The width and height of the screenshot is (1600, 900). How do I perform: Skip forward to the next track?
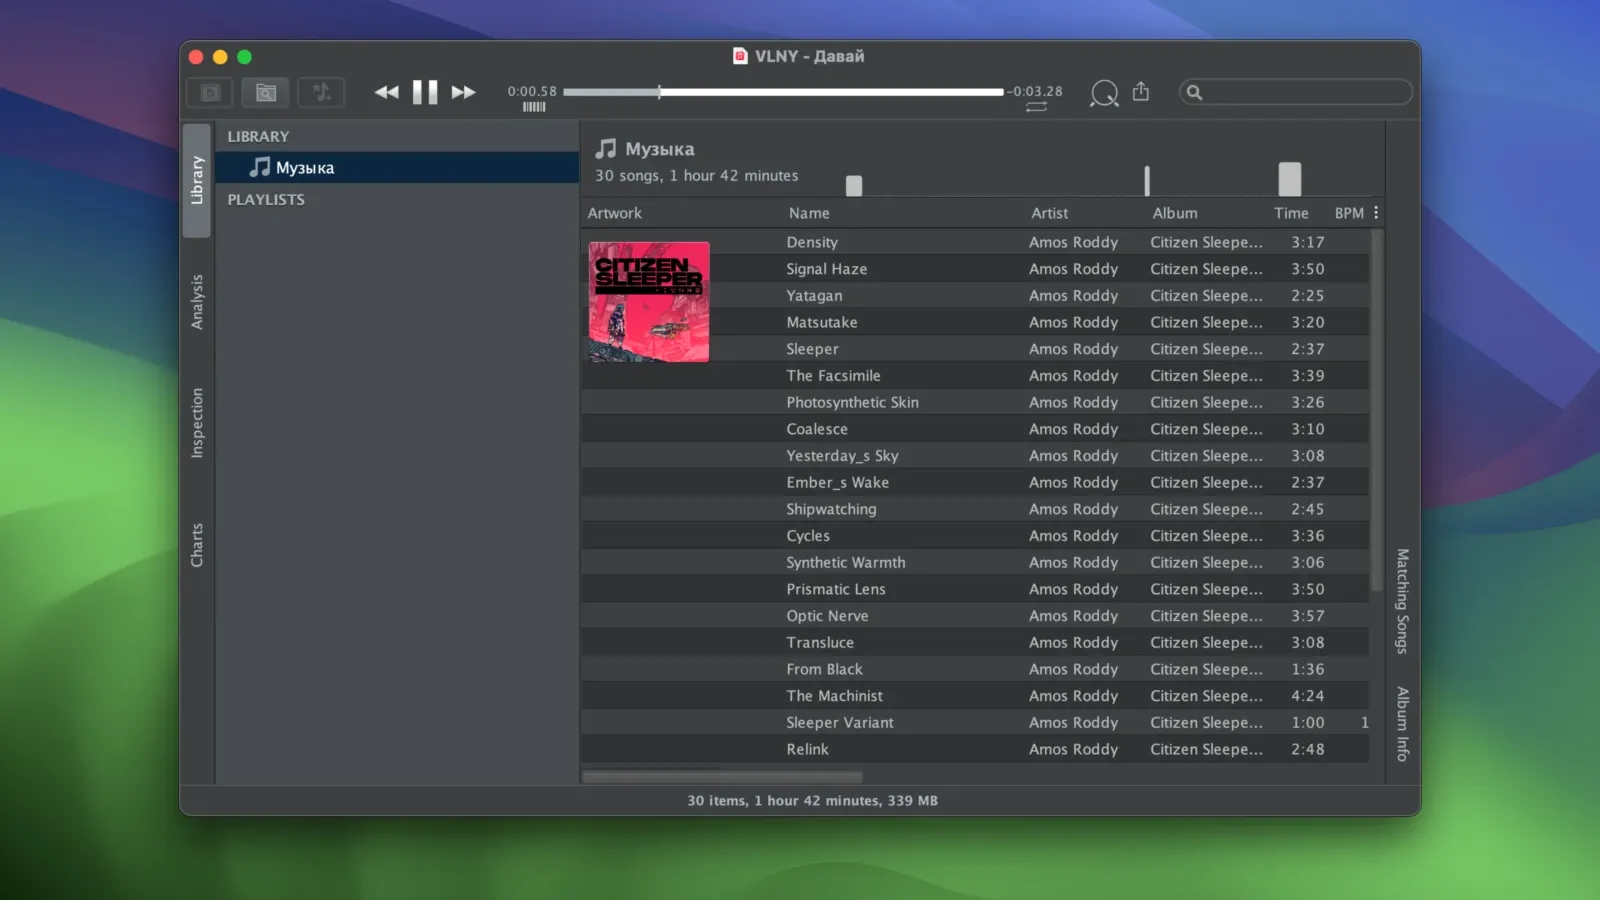coord(463,91)
